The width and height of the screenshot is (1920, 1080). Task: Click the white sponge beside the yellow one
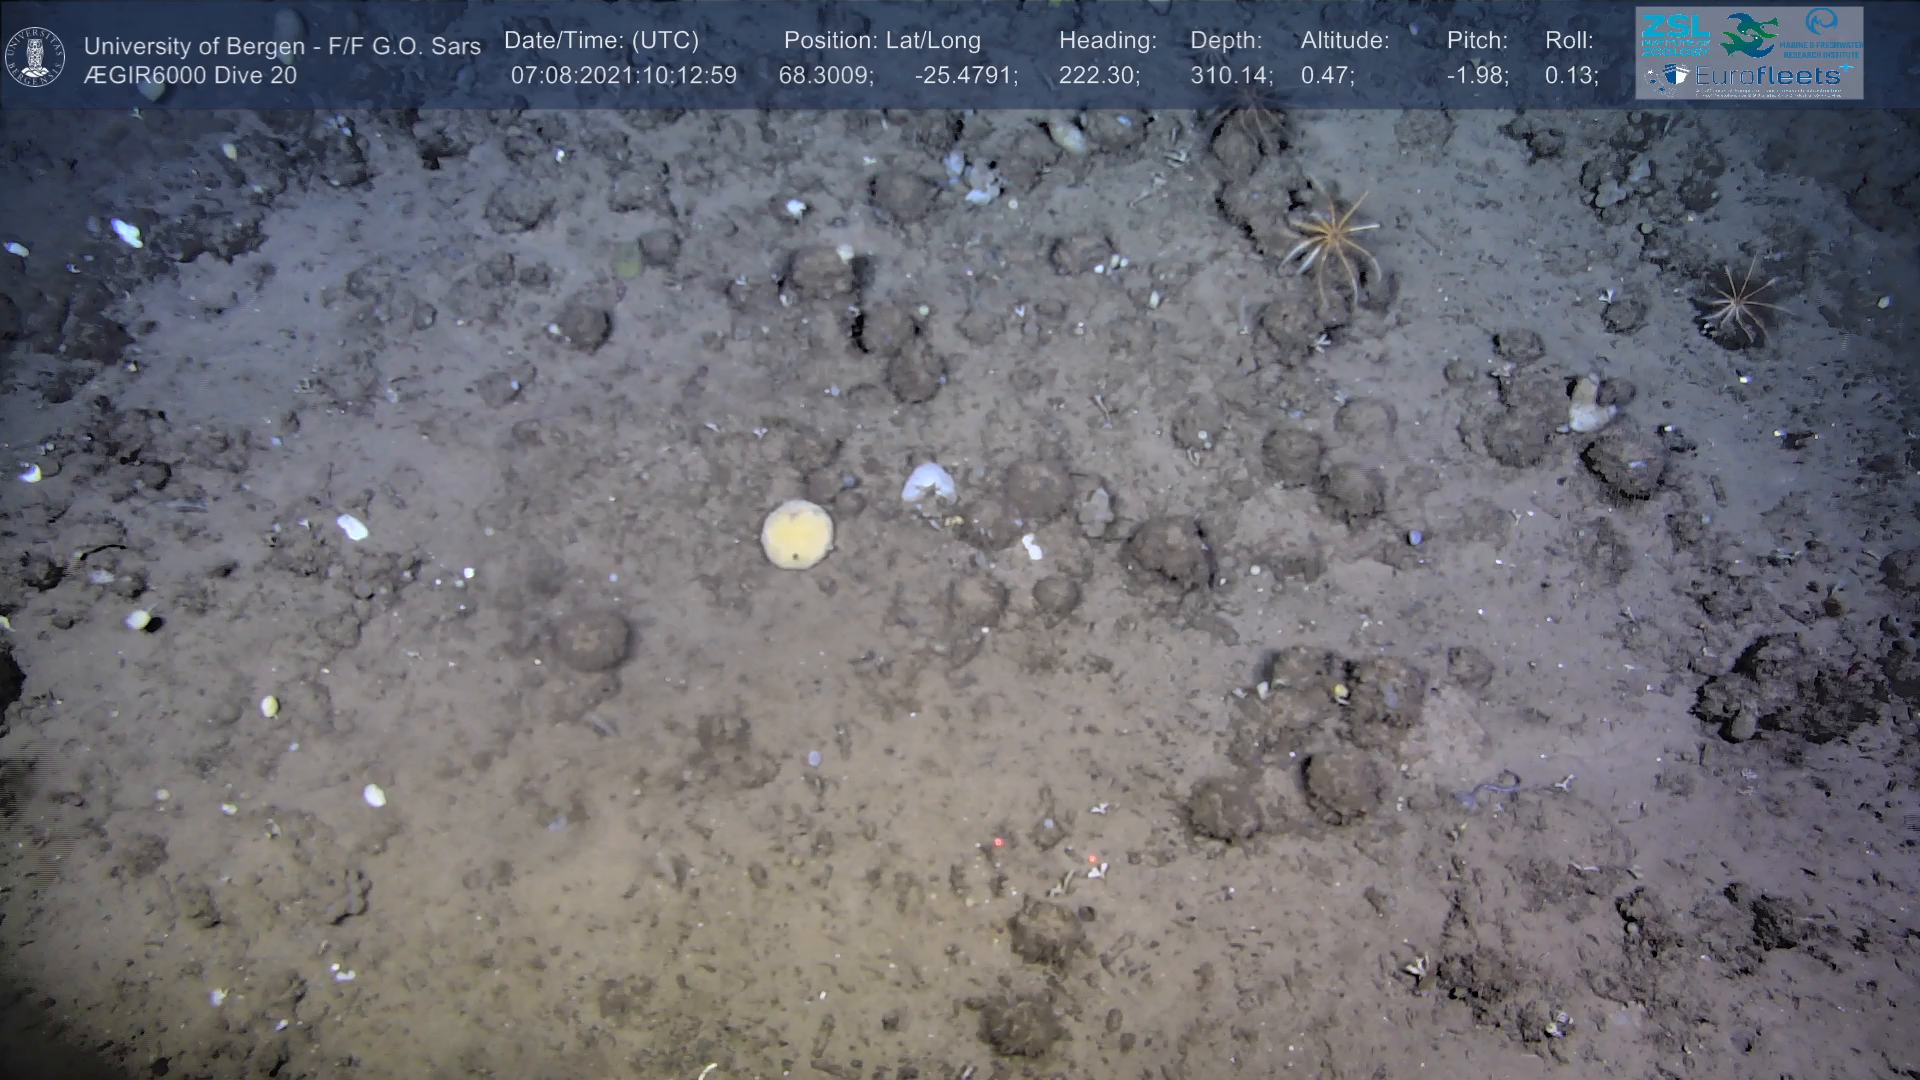pos(928,484)
